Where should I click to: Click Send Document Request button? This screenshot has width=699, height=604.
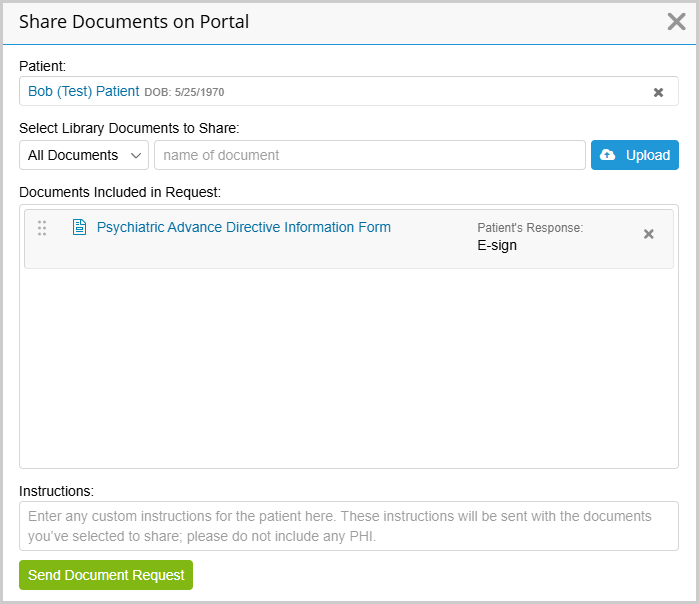[106, 575]
